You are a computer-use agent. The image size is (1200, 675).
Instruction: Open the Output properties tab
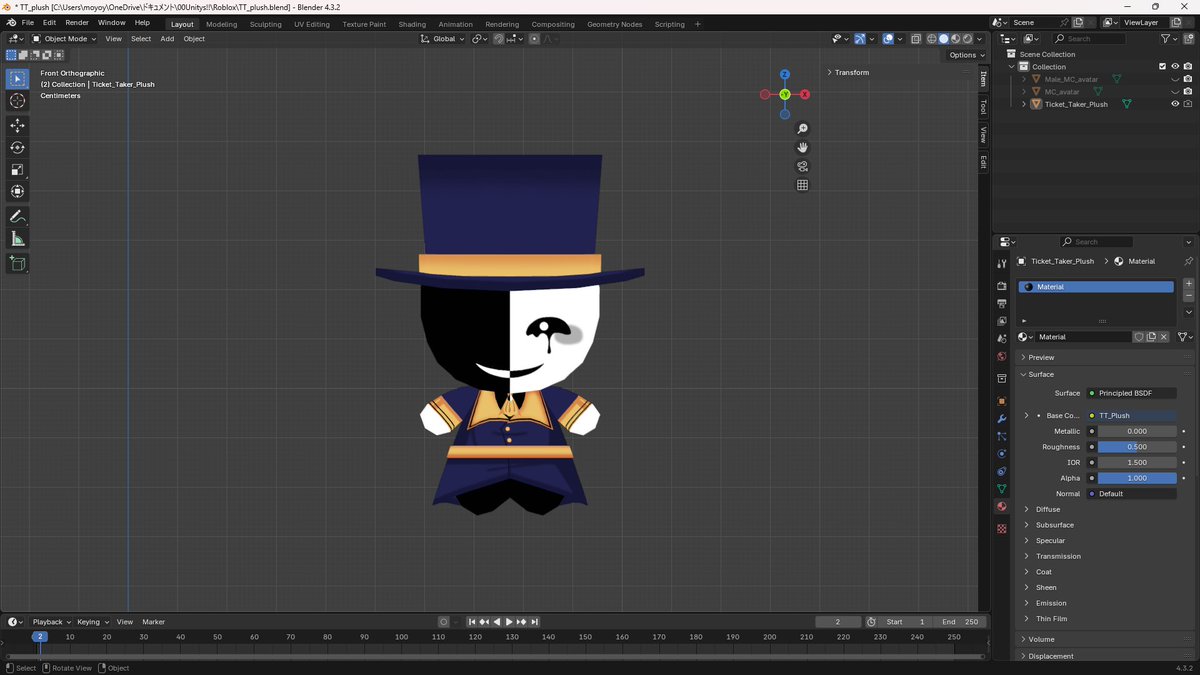point(1002,303)
